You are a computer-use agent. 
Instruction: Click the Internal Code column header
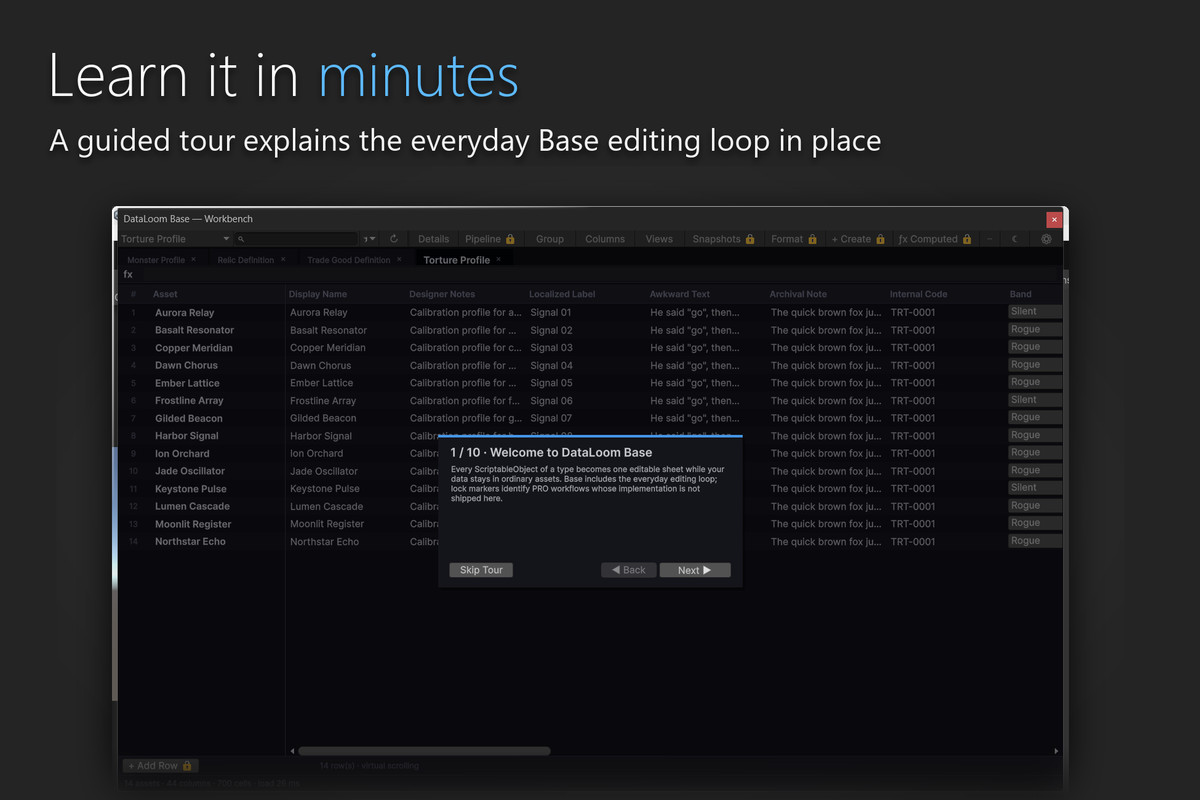[x=918, y=294]
